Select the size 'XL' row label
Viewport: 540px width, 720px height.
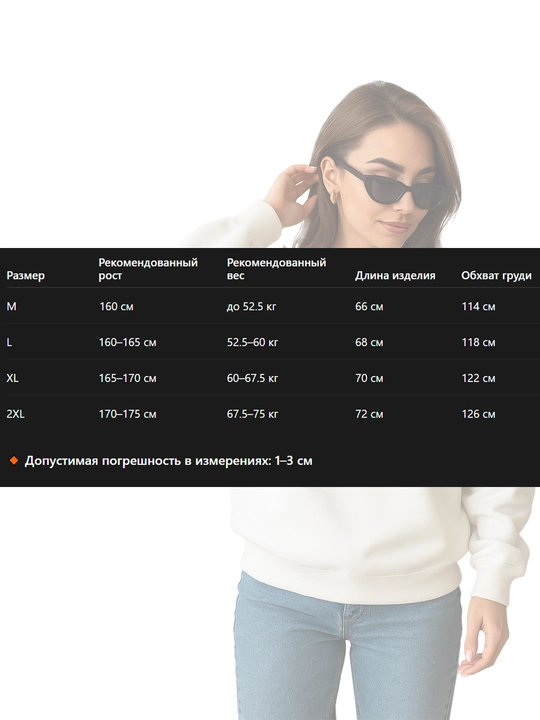(12, 378)
